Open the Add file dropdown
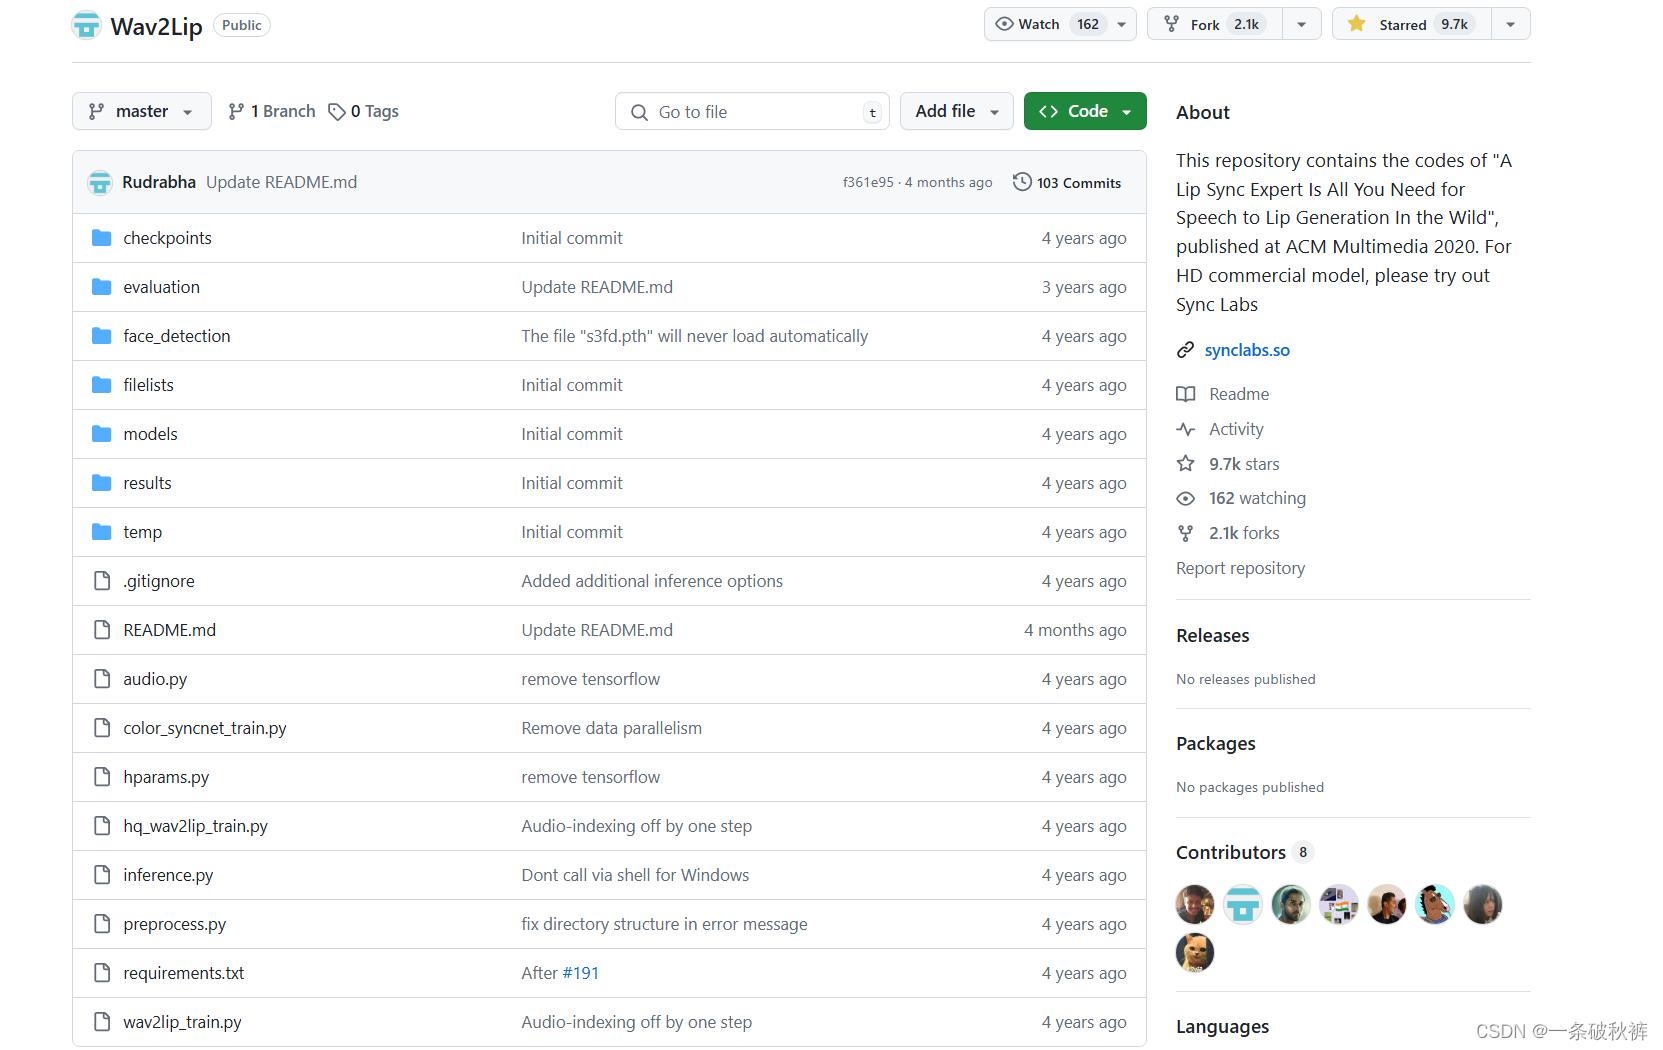 [x=956, y=111]
